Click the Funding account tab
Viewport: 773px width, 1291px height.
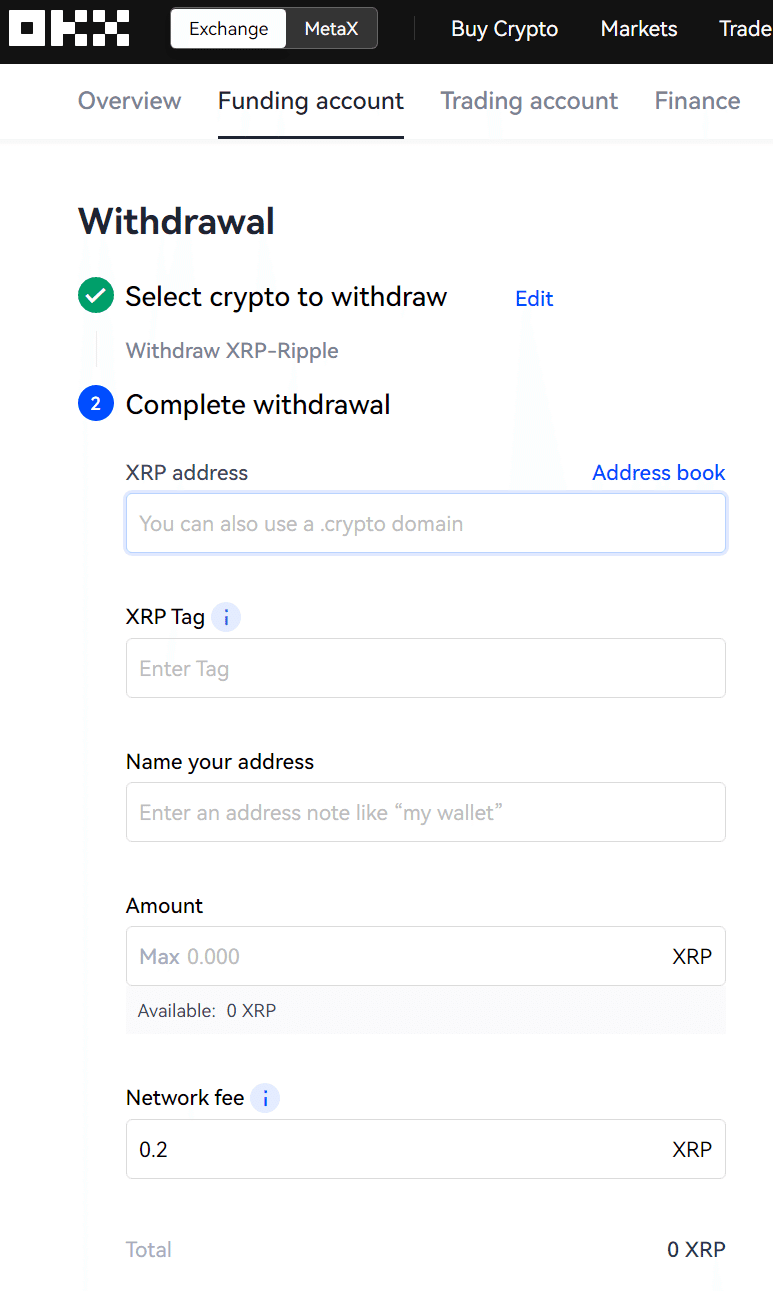pos(310,100)
